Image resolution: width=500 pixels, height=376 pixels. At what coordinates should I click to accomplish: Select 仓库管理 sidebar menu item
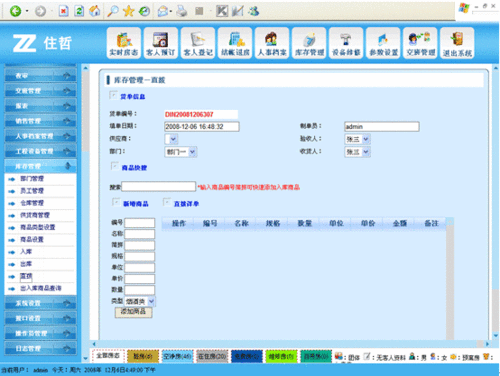tap(32, 203)
